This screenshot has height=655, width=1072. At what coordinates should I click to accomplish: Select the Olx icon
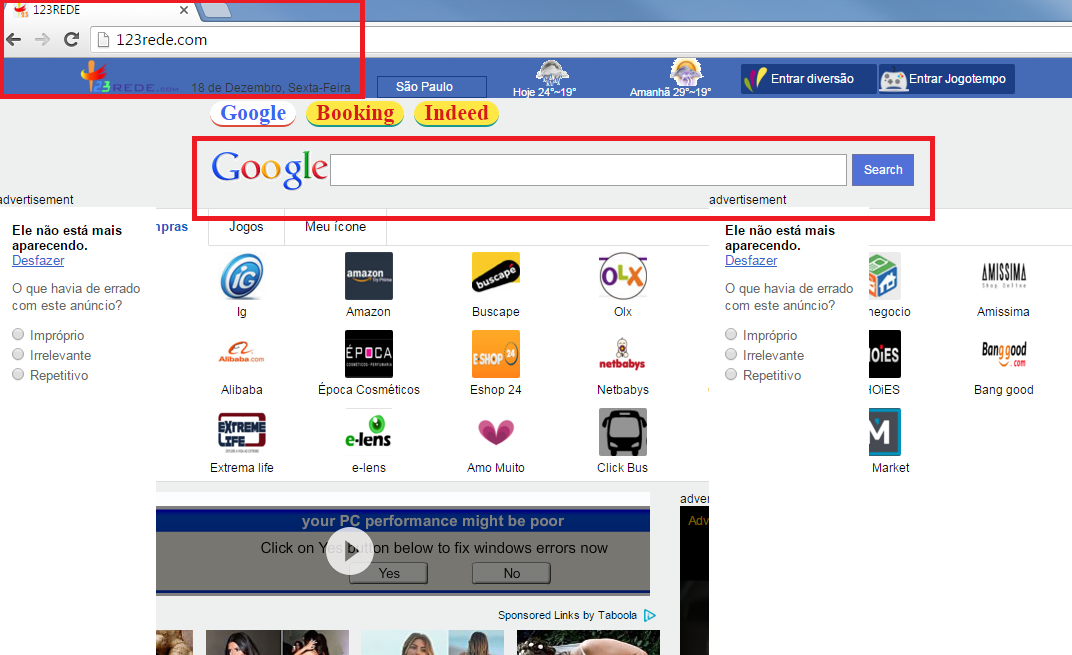coord(622,276)
